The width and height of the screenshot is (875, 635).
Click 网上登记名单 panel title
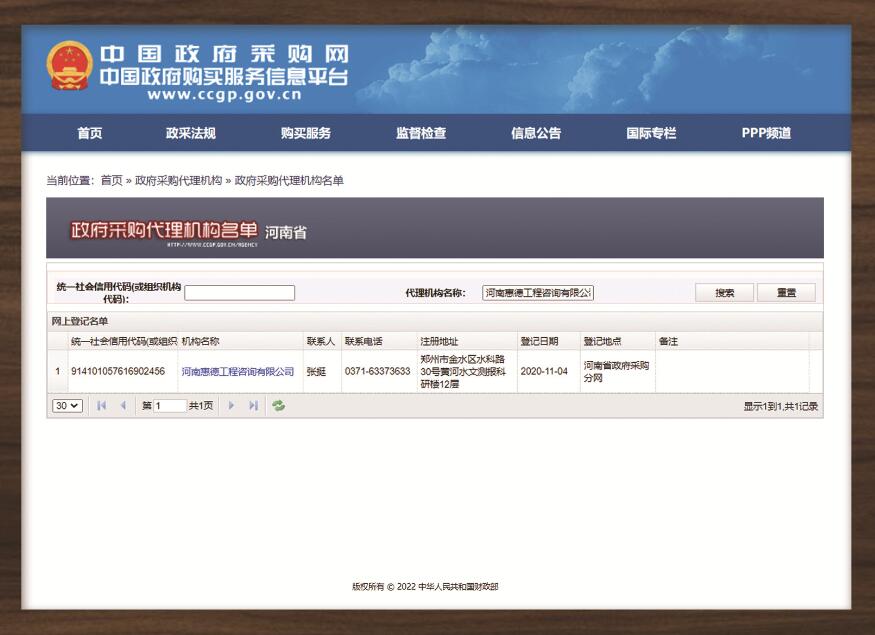80,321
